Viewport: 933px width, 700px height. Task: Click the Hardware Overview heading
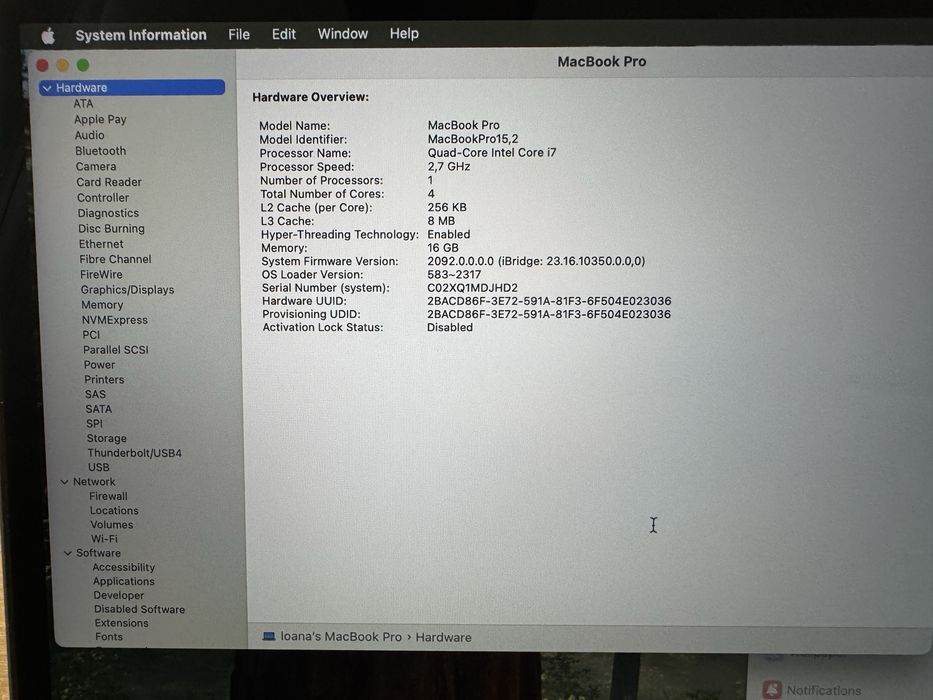[310, 97]
